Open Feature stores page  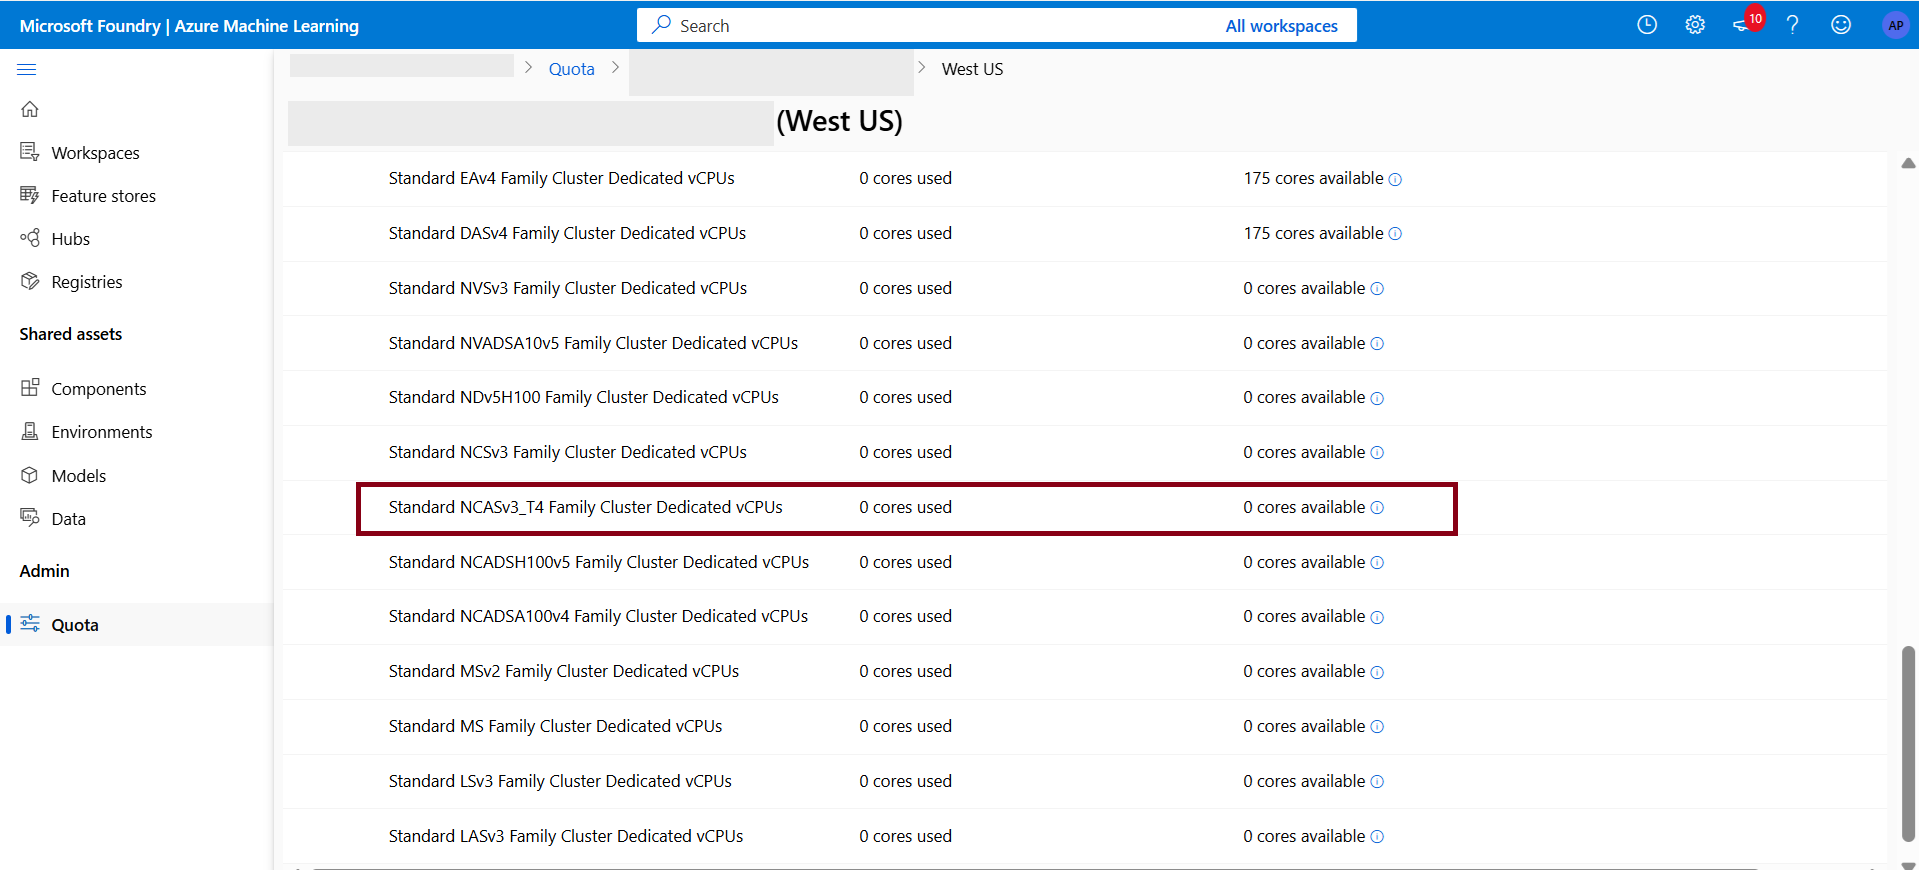coord(103,196)
